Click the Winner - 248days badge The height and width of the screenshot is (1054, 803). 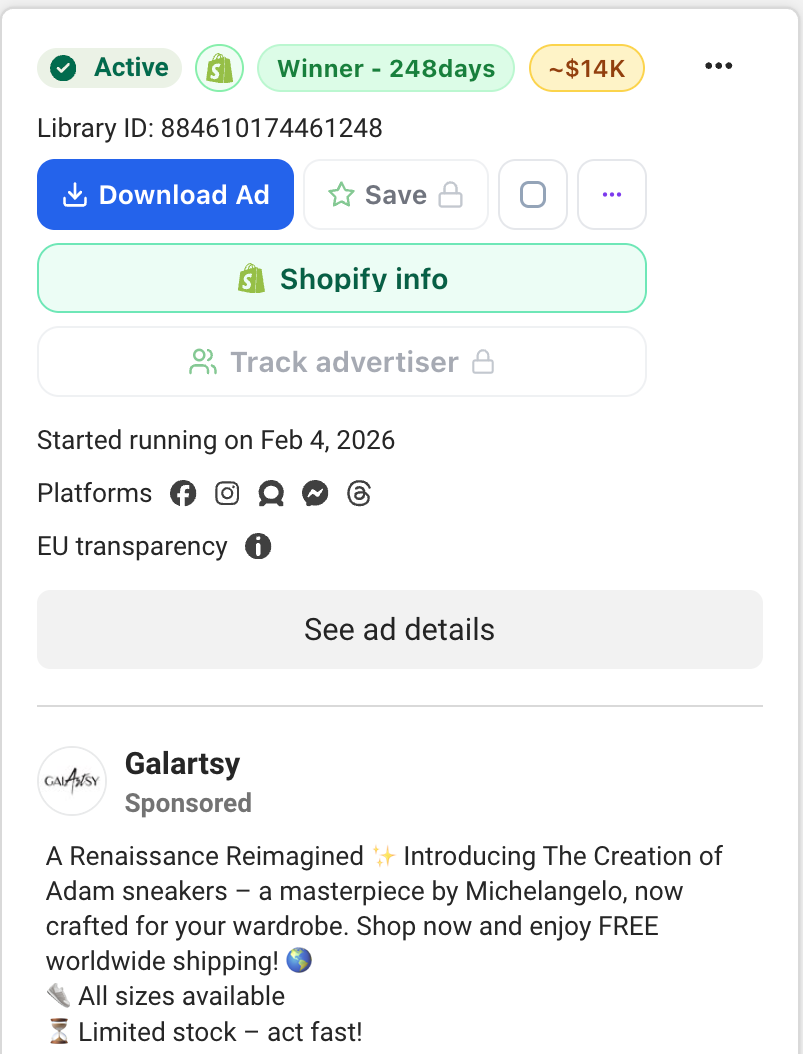(x=386, y=68)
